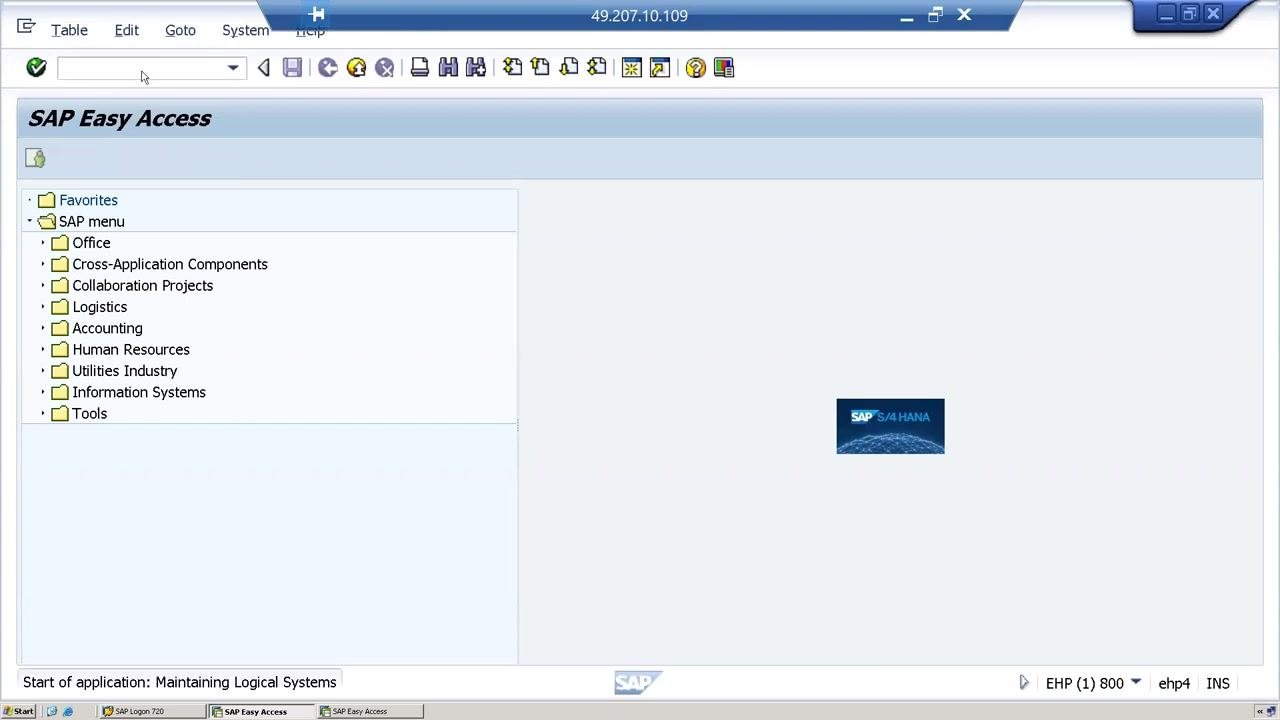Open the System menu
The image size is (1280, 720).
[x=245, y=30]
